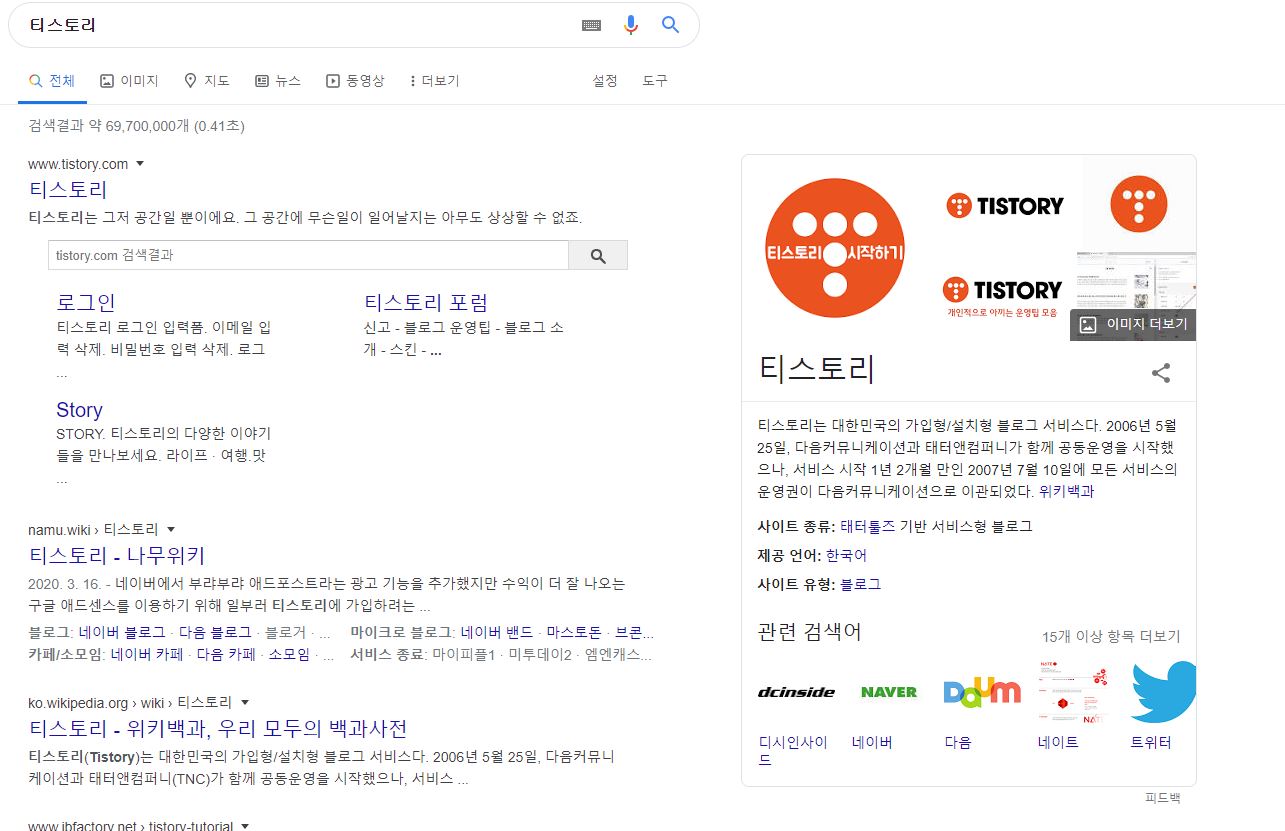Switch to the 이미지 tab
Screen dimensions: 1285x831
(x=129, y=81)
